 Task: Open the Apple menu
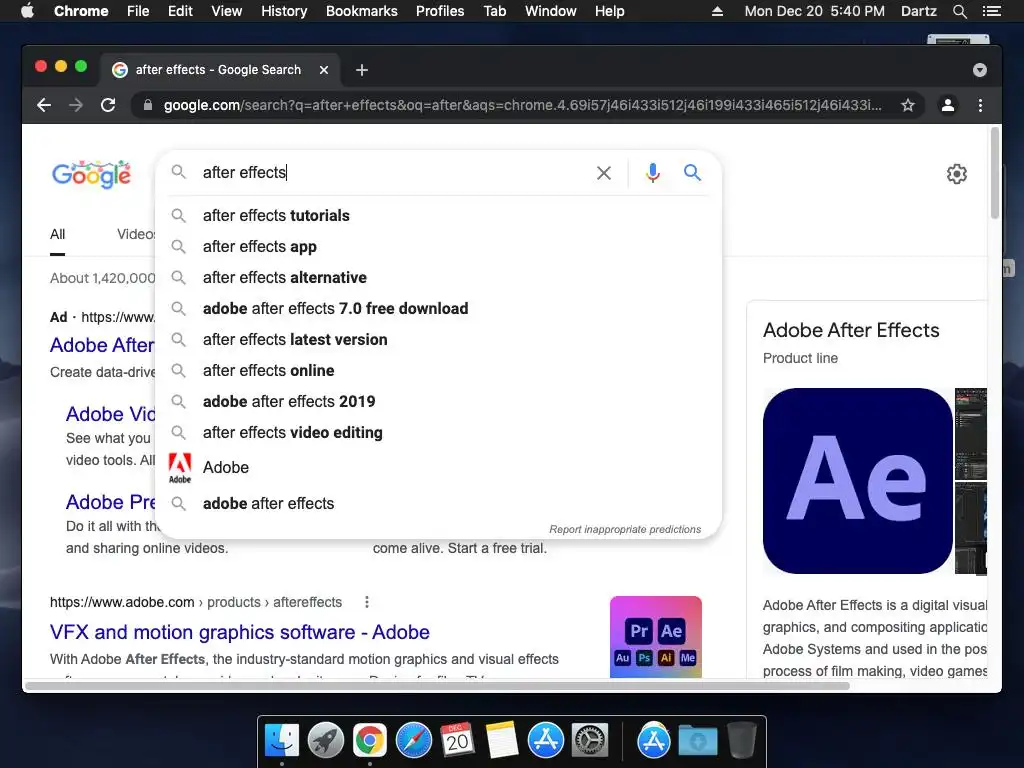click(x=27, y=11)
